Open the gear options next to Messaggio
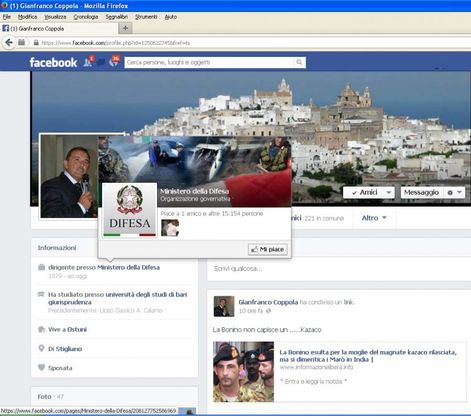 point(450,193)
